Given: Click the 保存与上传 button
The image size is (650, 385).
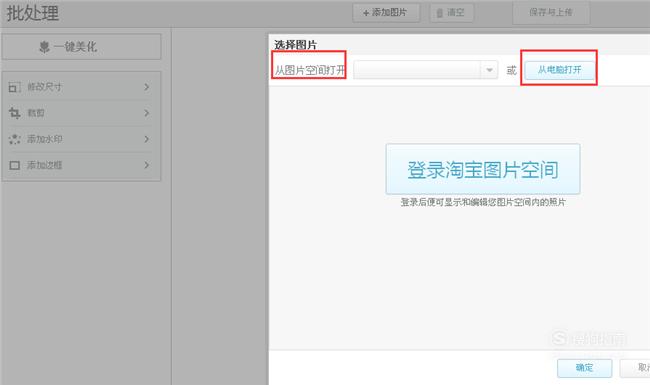Looking at the screenshot, I should point(551,12).
